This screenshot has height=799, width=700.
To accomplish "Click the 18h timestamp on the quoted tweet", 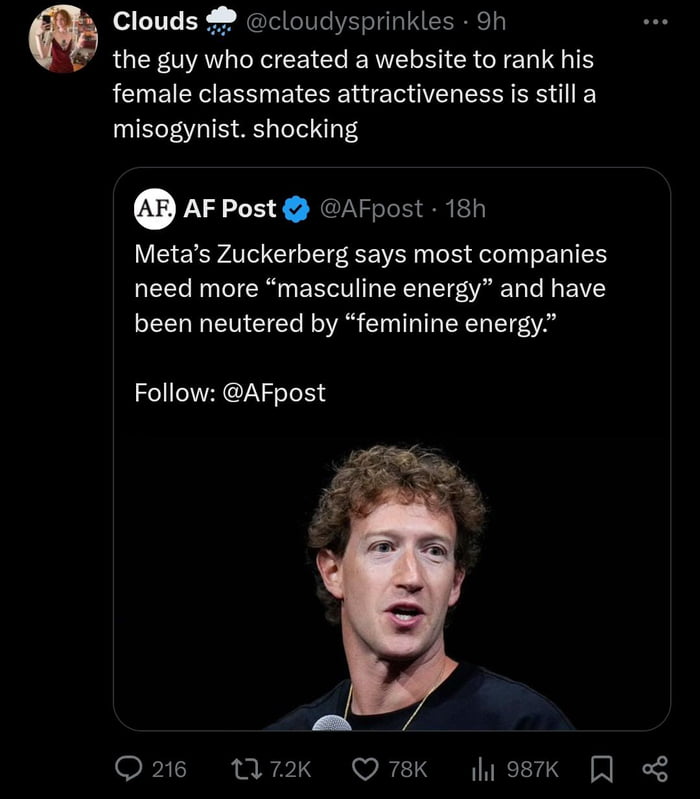I will tap(465, 208).
